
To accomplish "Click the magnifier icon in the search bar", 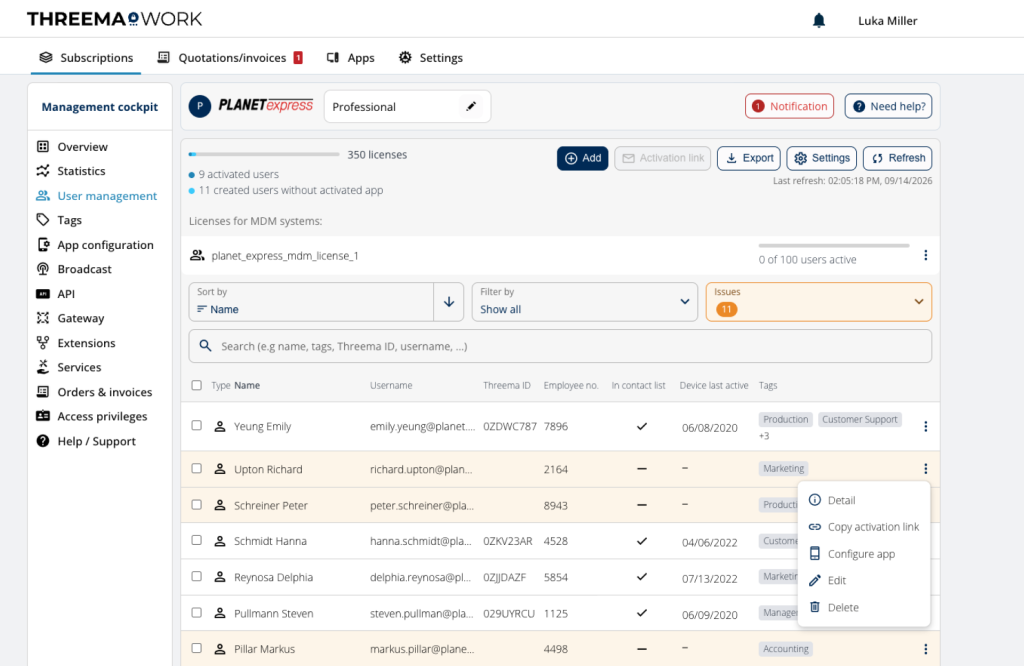I will 205,346.
